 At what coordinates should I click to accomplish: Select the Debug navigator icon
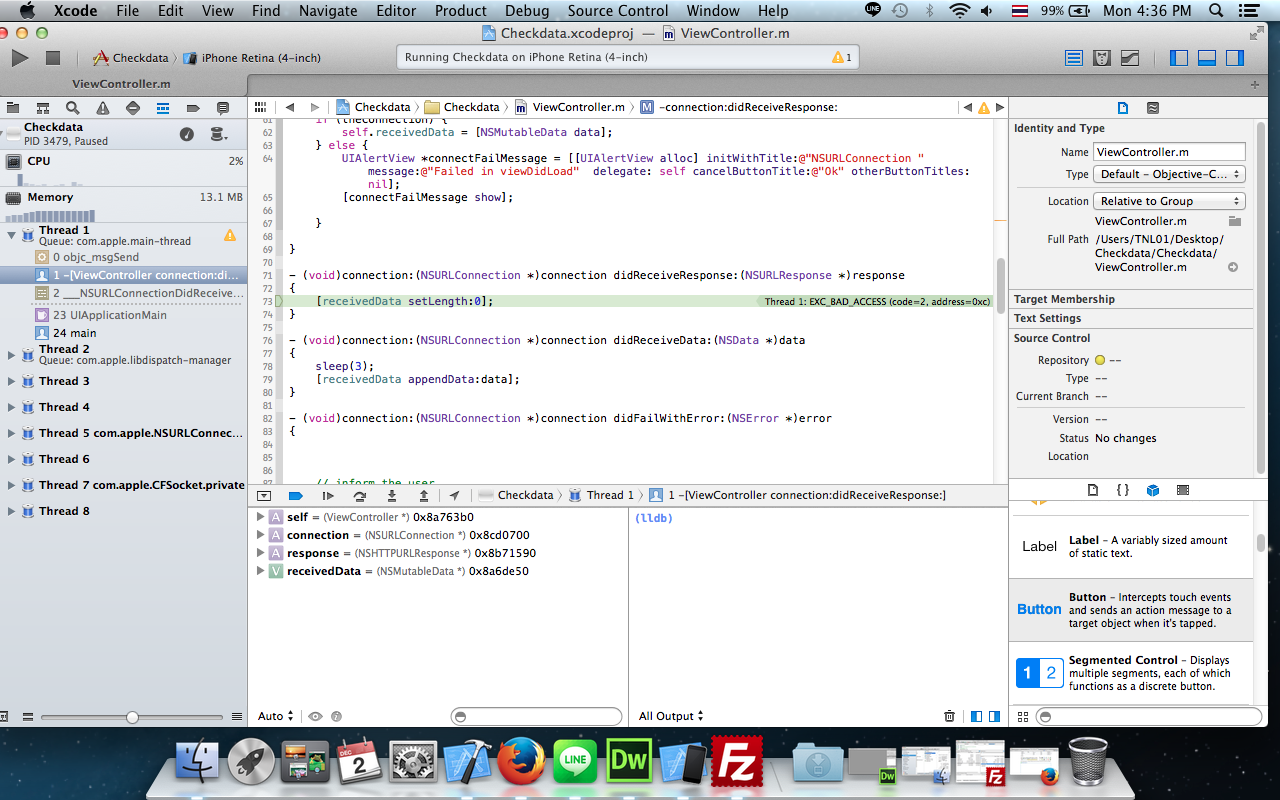pyautogui.click(x=163, y=108)
